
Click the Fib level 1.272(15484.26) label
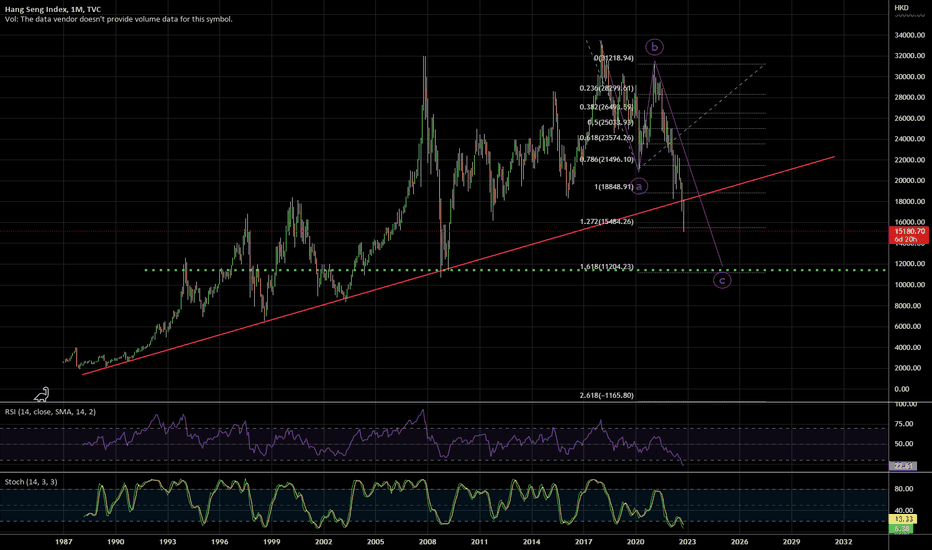coord(606,222)
